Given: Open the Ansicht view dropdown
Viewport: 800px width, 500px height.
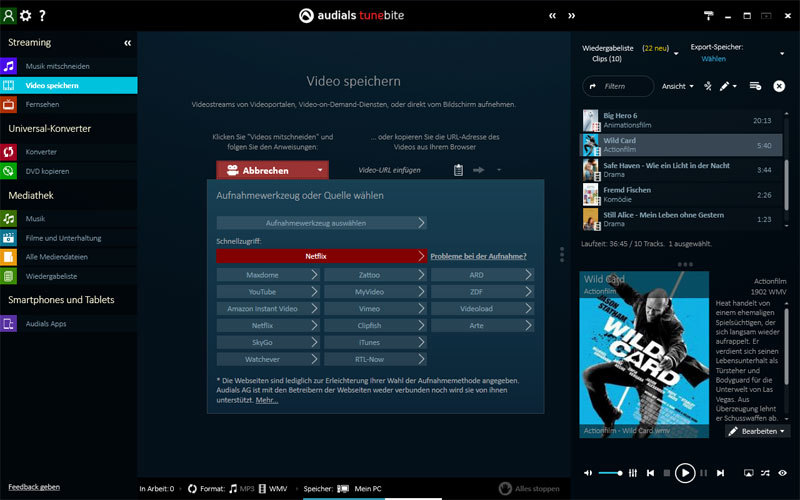Looking at the screenshot, I should (678, 86).
